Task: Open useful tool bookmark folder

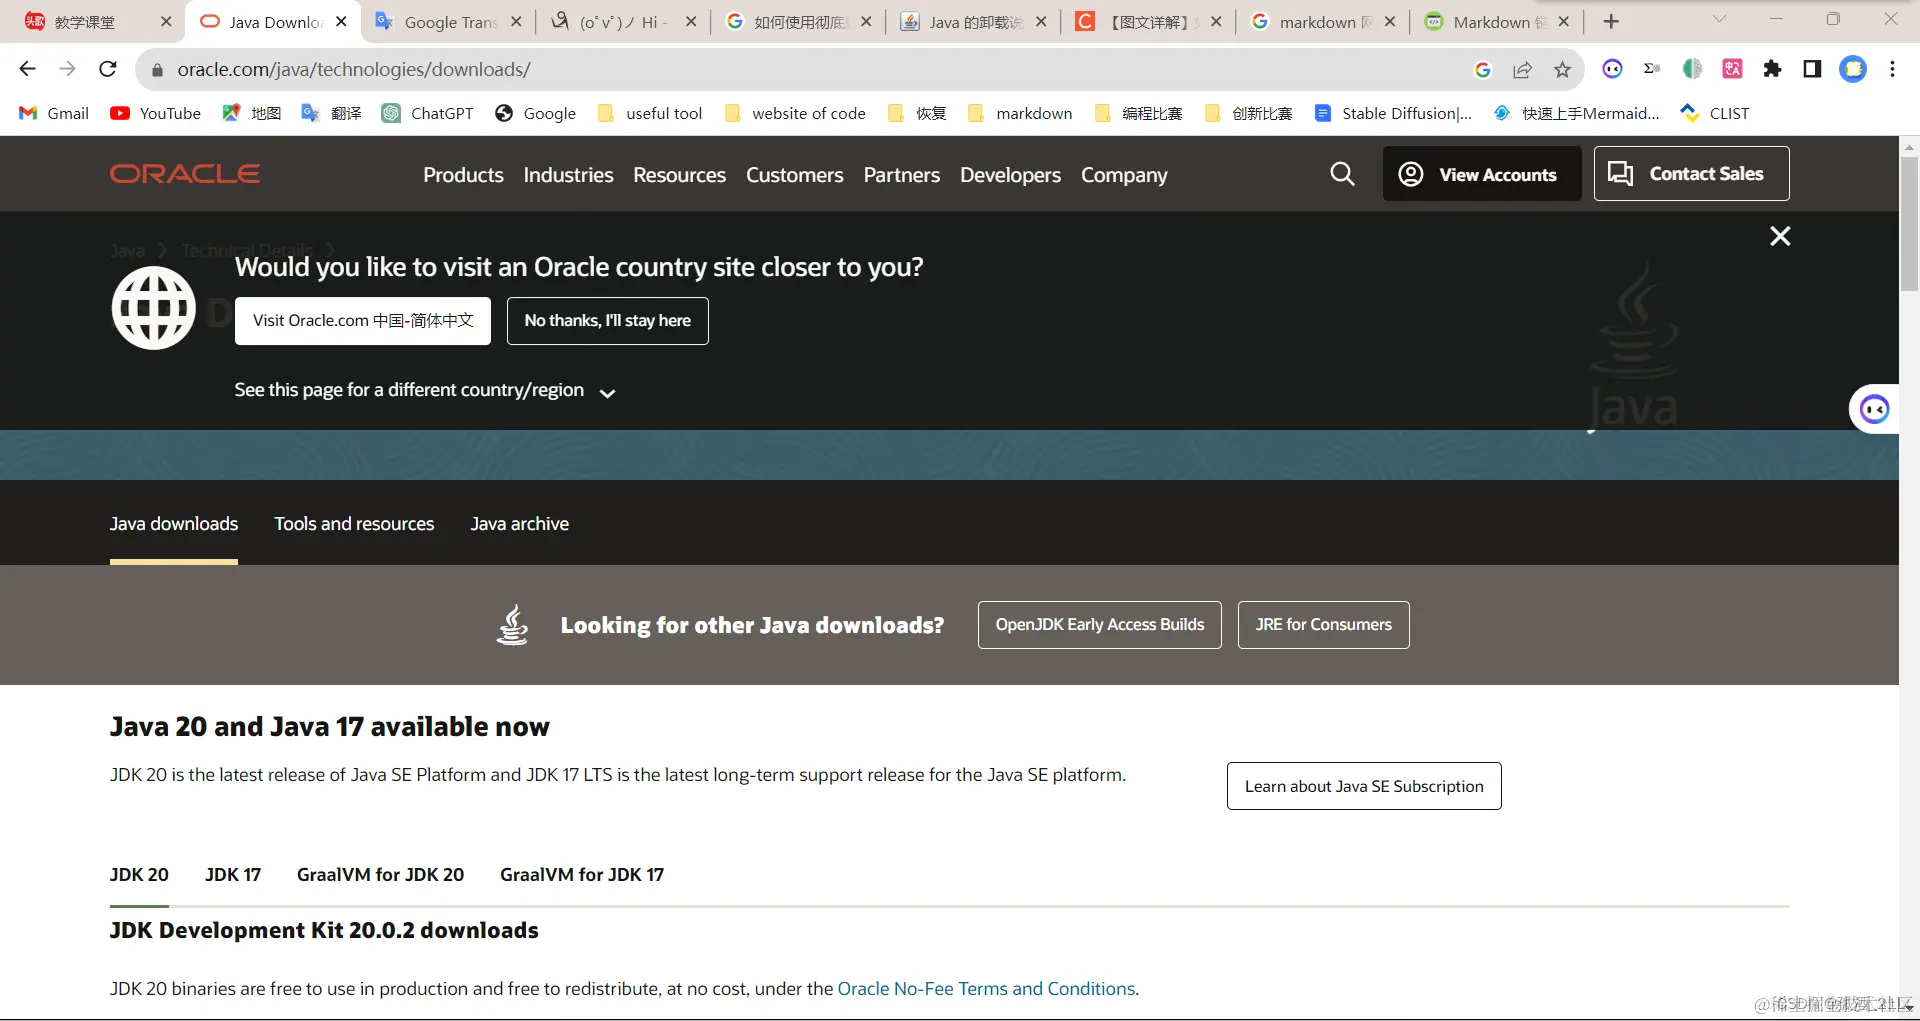Action: 650,113
